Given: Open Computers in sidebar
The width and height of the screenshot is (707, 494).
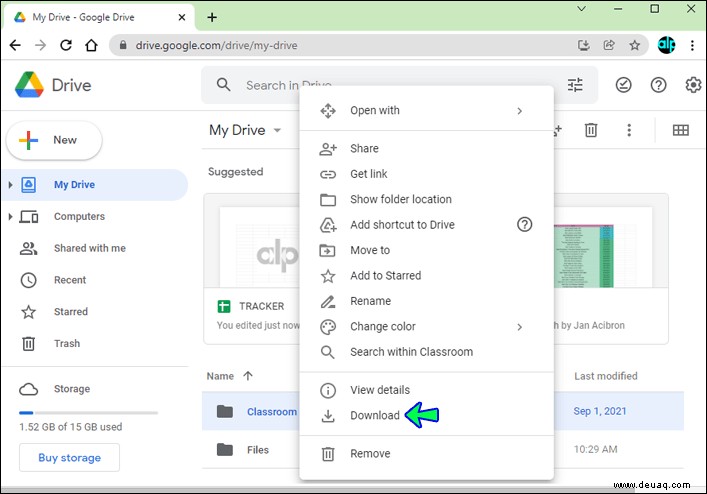Looking at the screenshot, I should (x=95, y=216).
